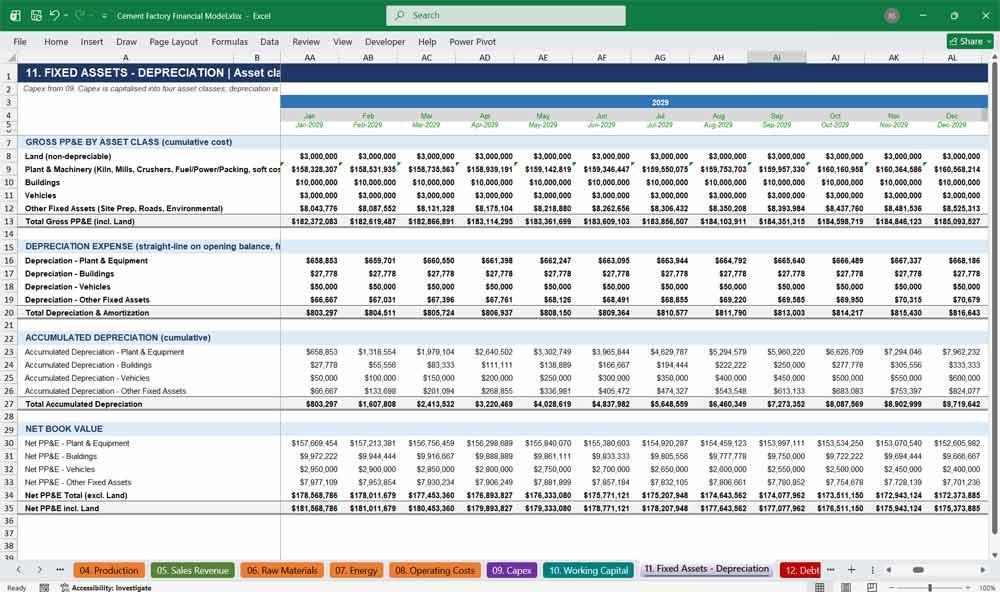Image resolution: width=1000 pixels, height=592 pixels.
Task: Click the next sheet navigation arrow
Action: (x=40, y=570)
